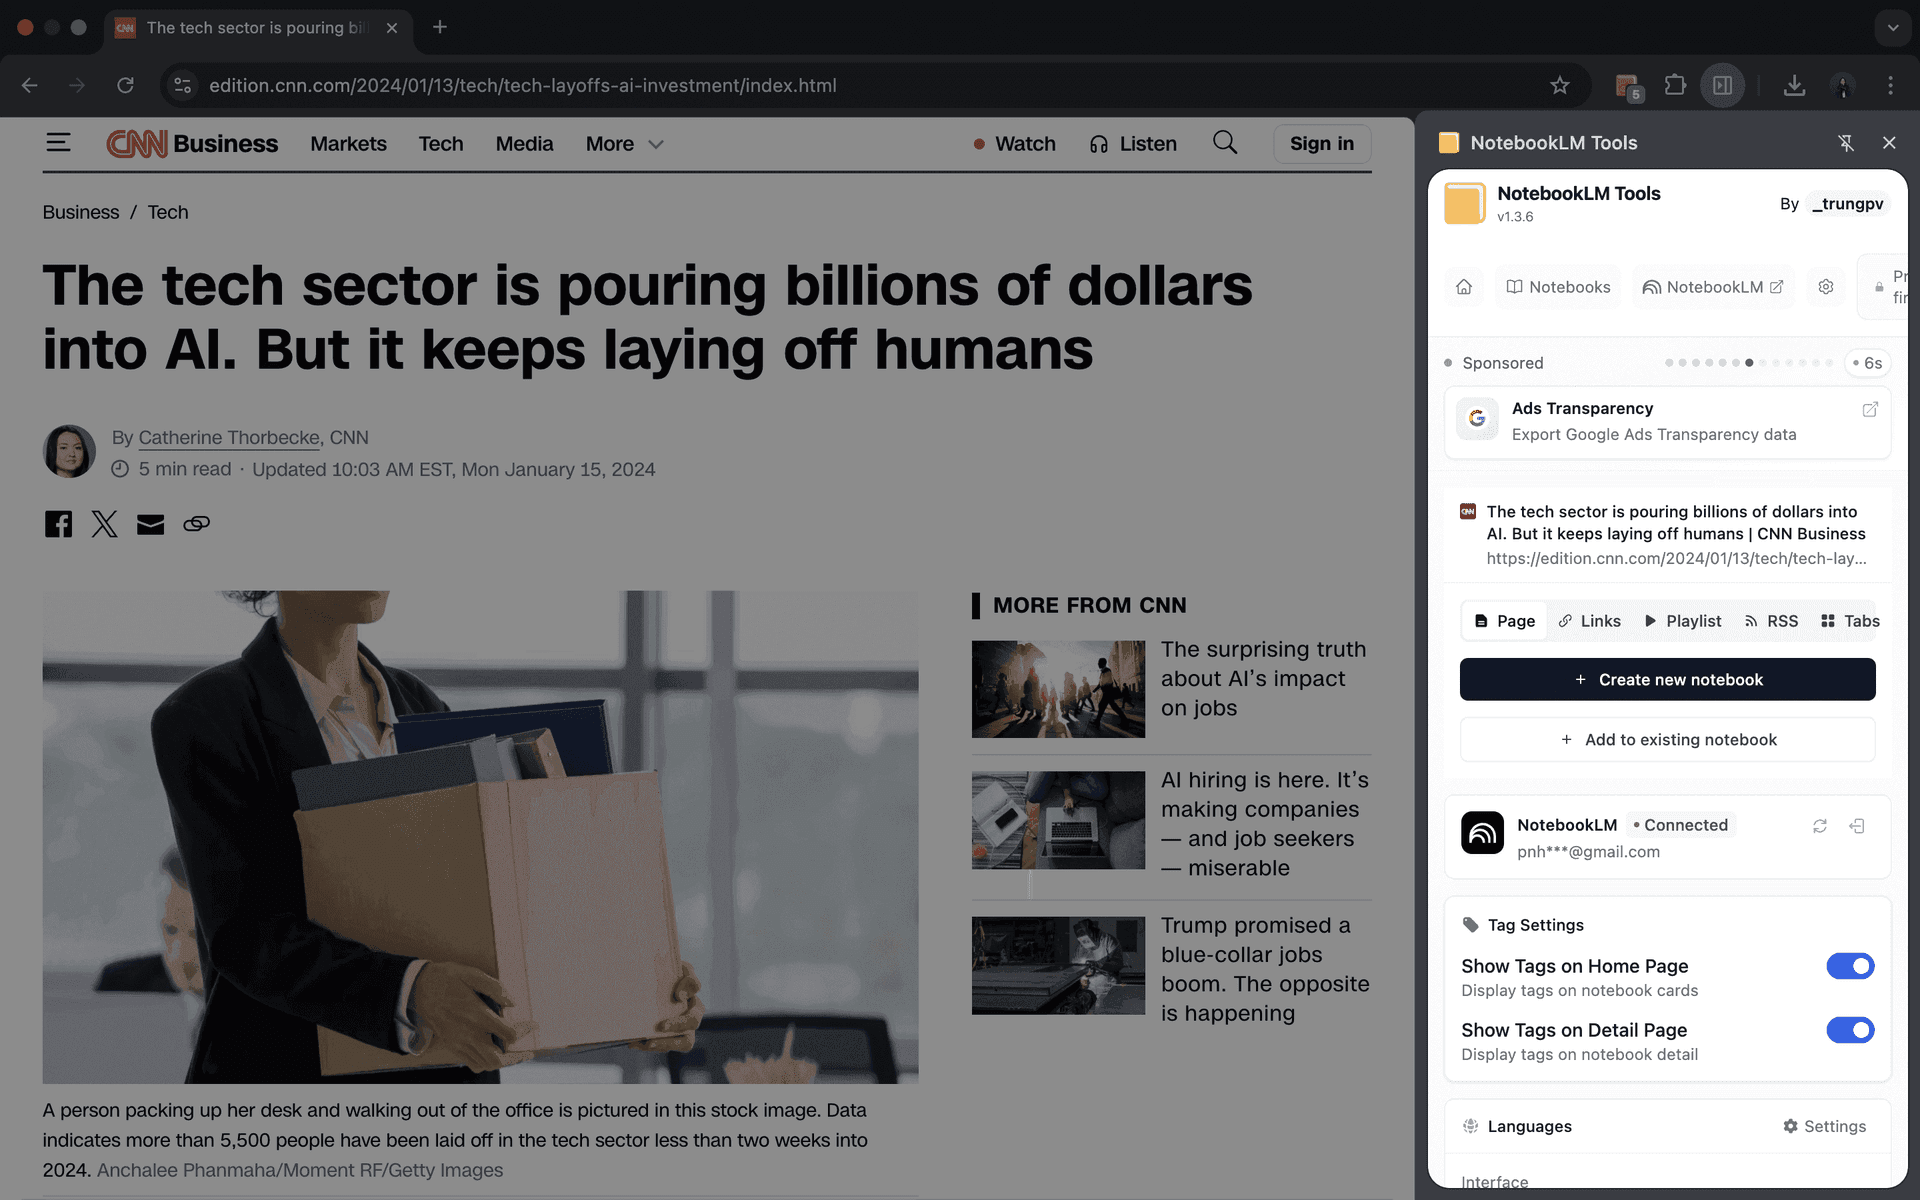
Task: Open 'The surprising truth about AI' thumbnail
Action: click(x=1058, y=689)
